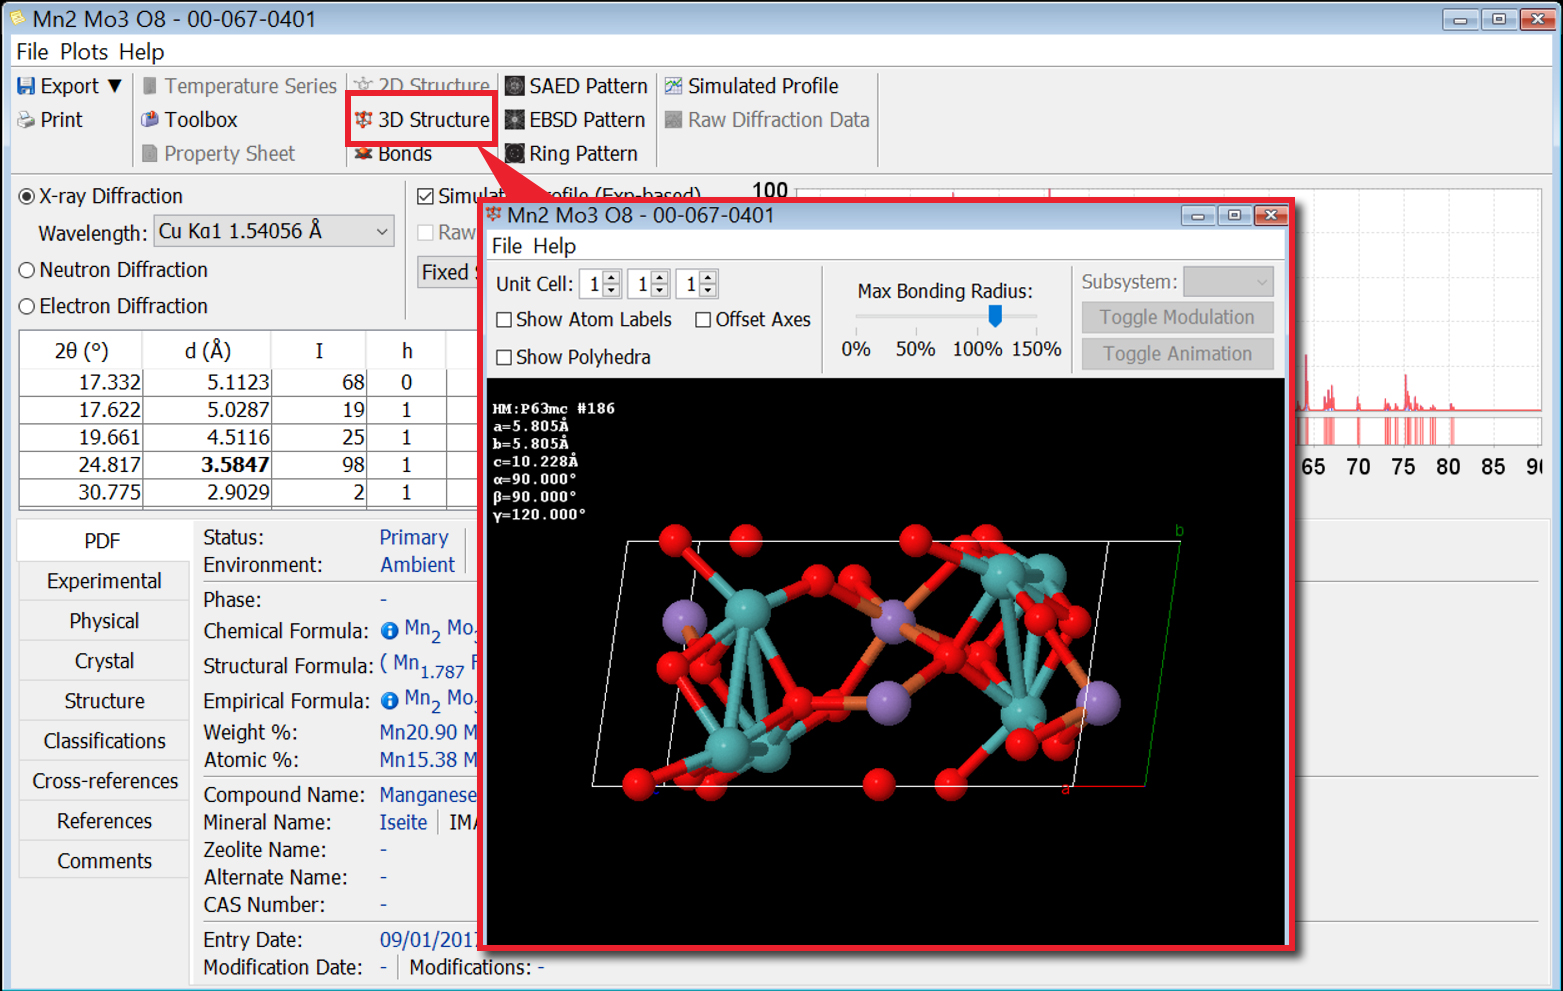Open the EBSD Pattern tool

click(515, 120)
